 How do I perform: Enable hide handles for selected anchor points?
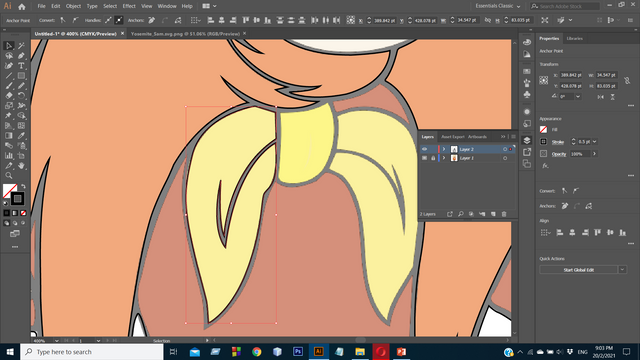119,20
